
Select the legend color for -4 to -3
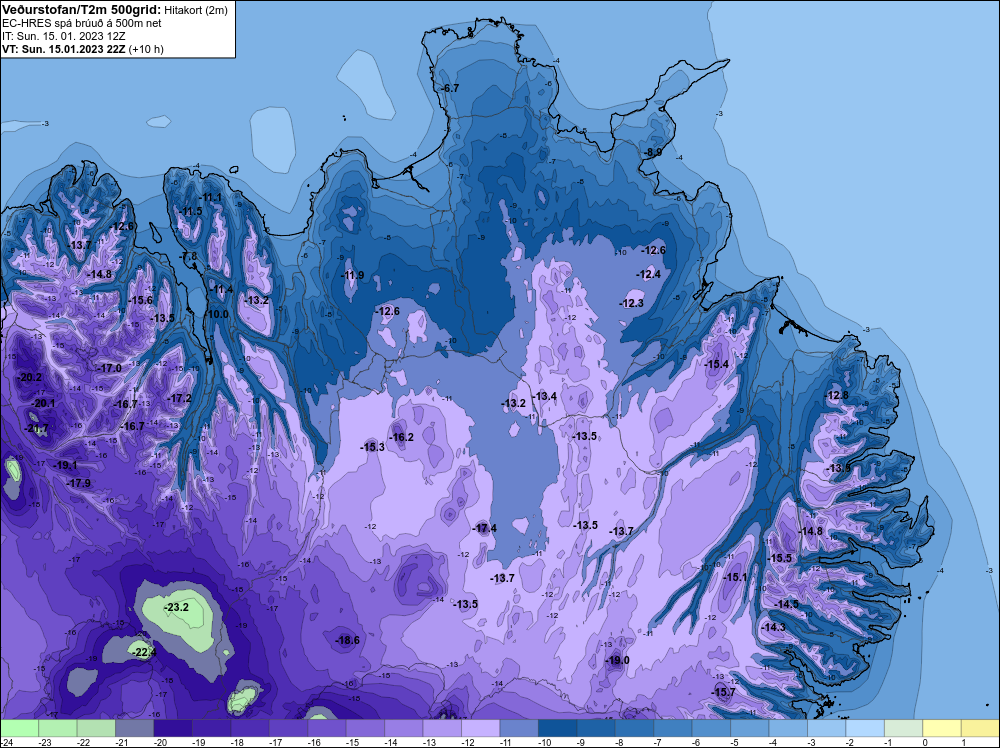(x=788, y=728)
